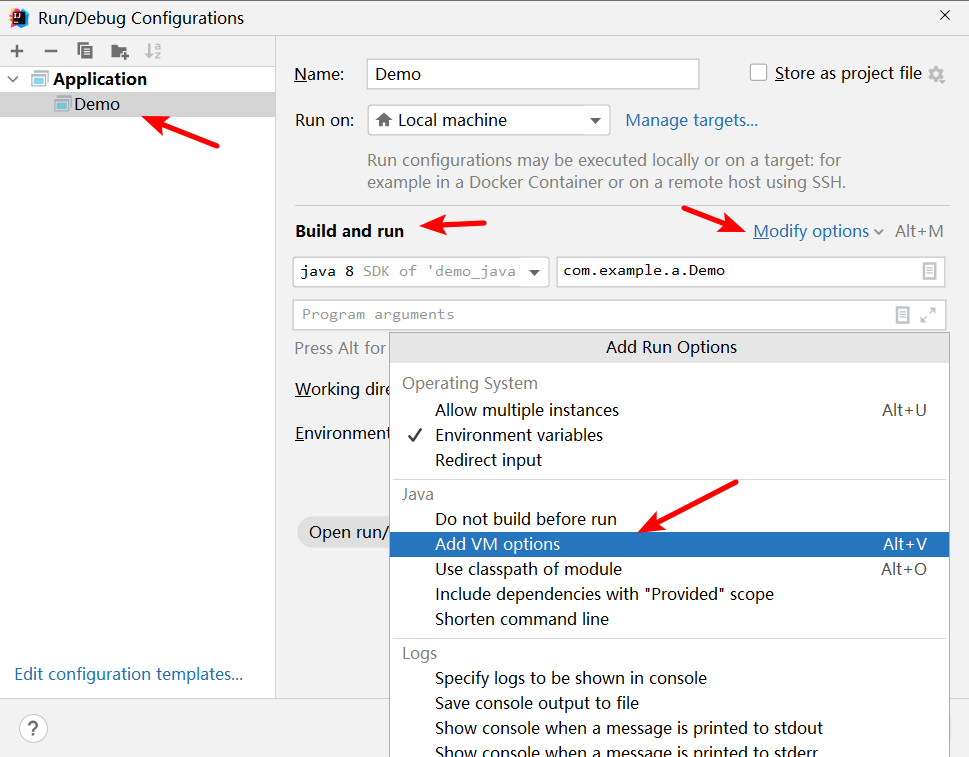Open the Manage targets link

(x=691, y=120)
